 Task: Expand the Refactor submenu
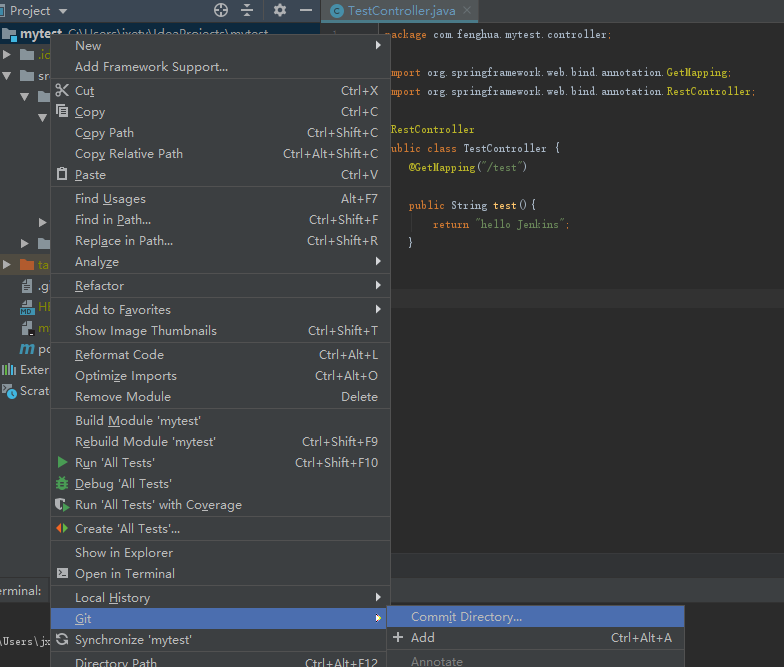pyautogui.click(x=378, y=286)
